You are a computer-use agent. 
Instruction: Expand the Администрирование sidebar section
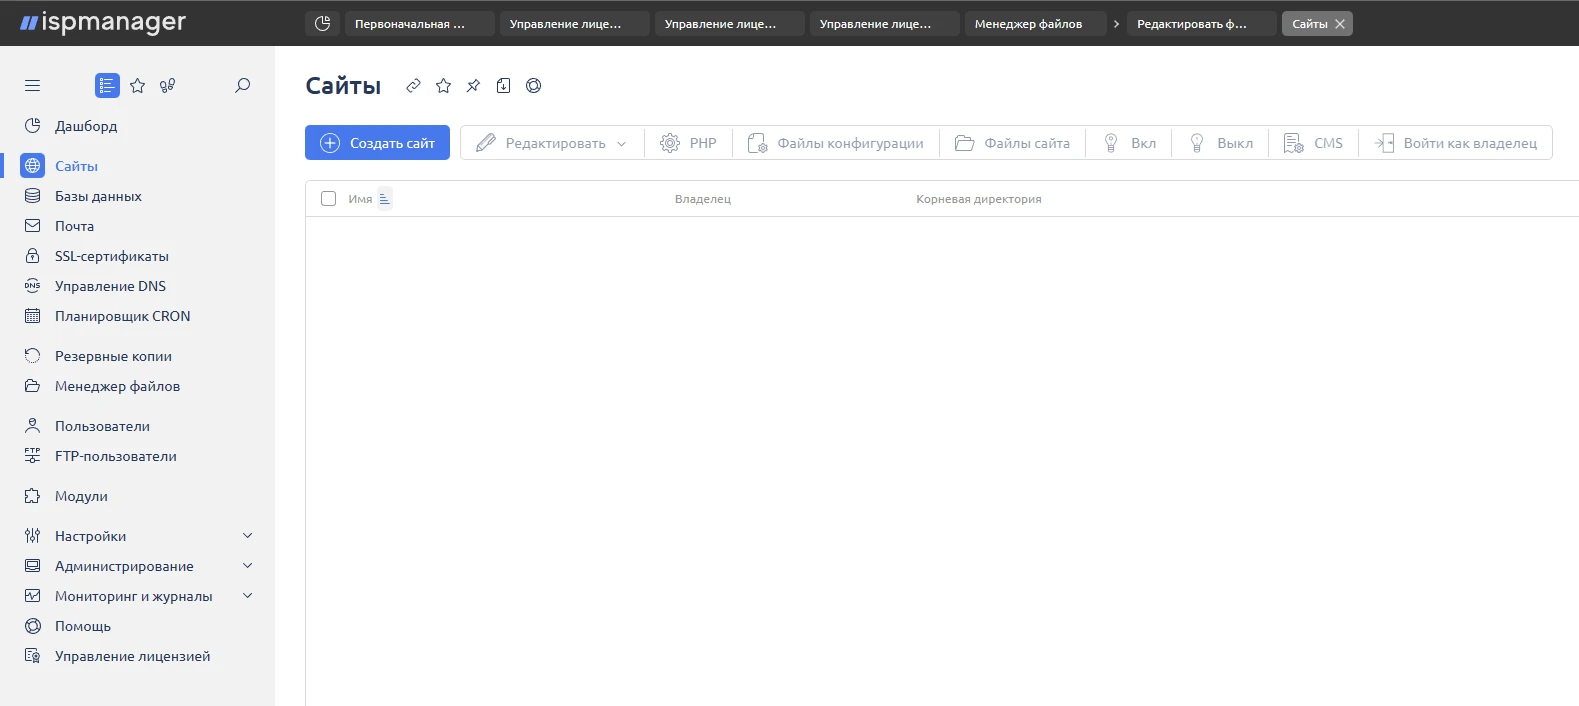[x=248, y=566]
